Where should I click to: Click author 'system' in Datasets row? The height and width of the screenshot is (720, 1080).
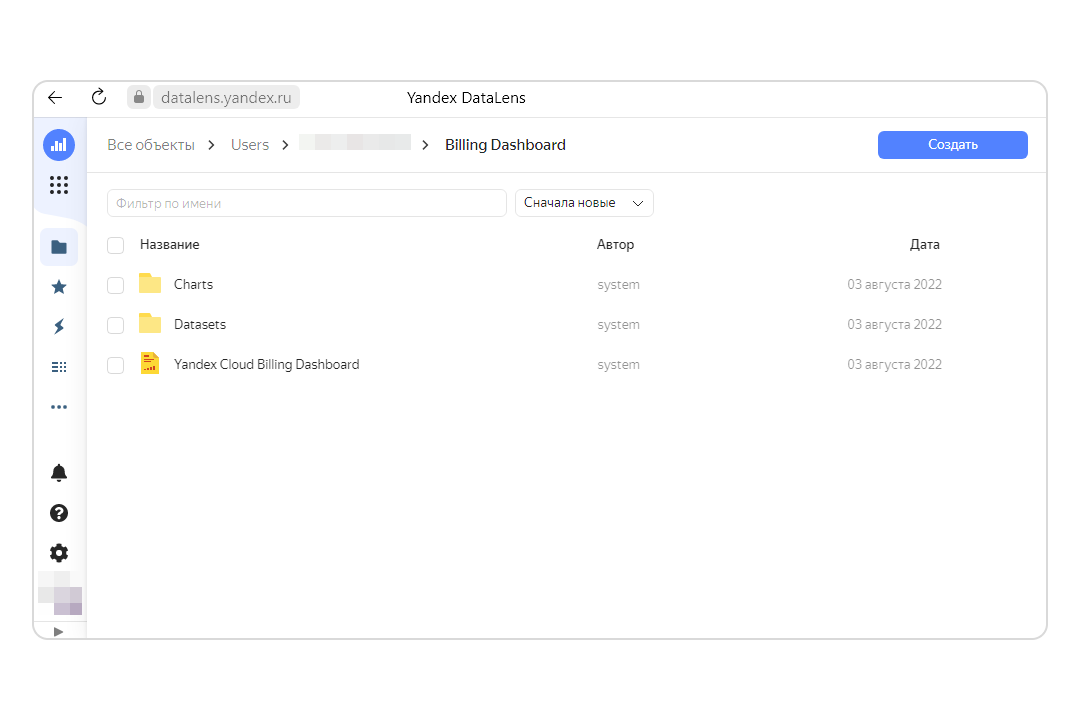619,325
